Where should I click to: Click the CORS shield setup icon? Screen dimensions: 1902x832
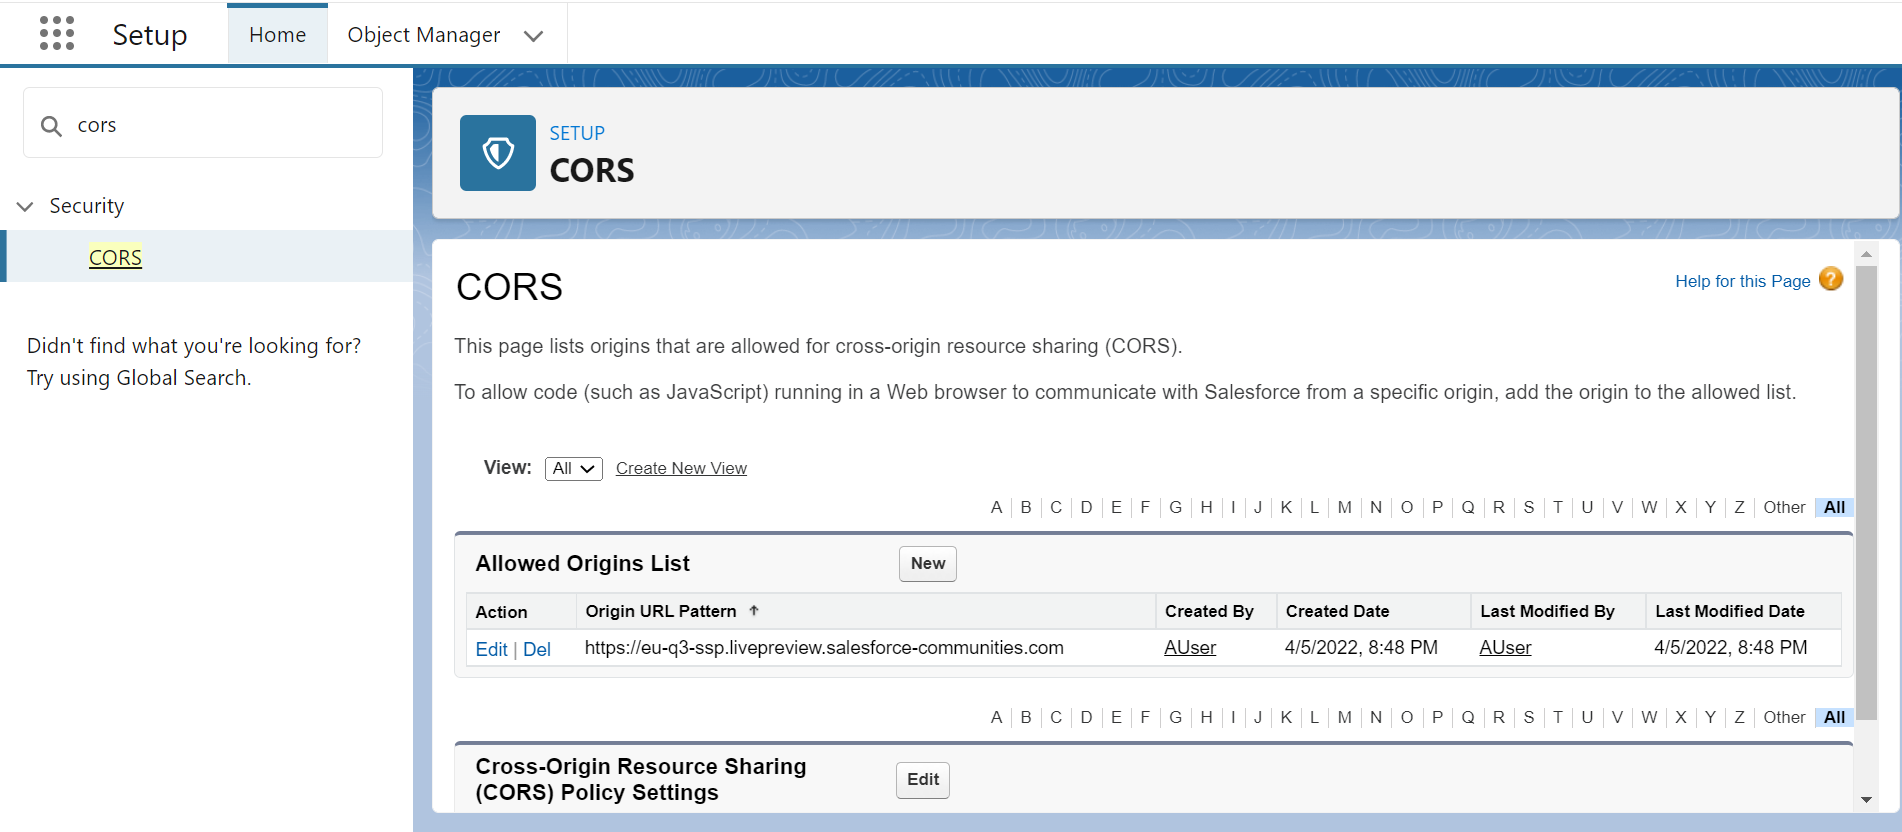pyautogui.click(x=498, y=153)
